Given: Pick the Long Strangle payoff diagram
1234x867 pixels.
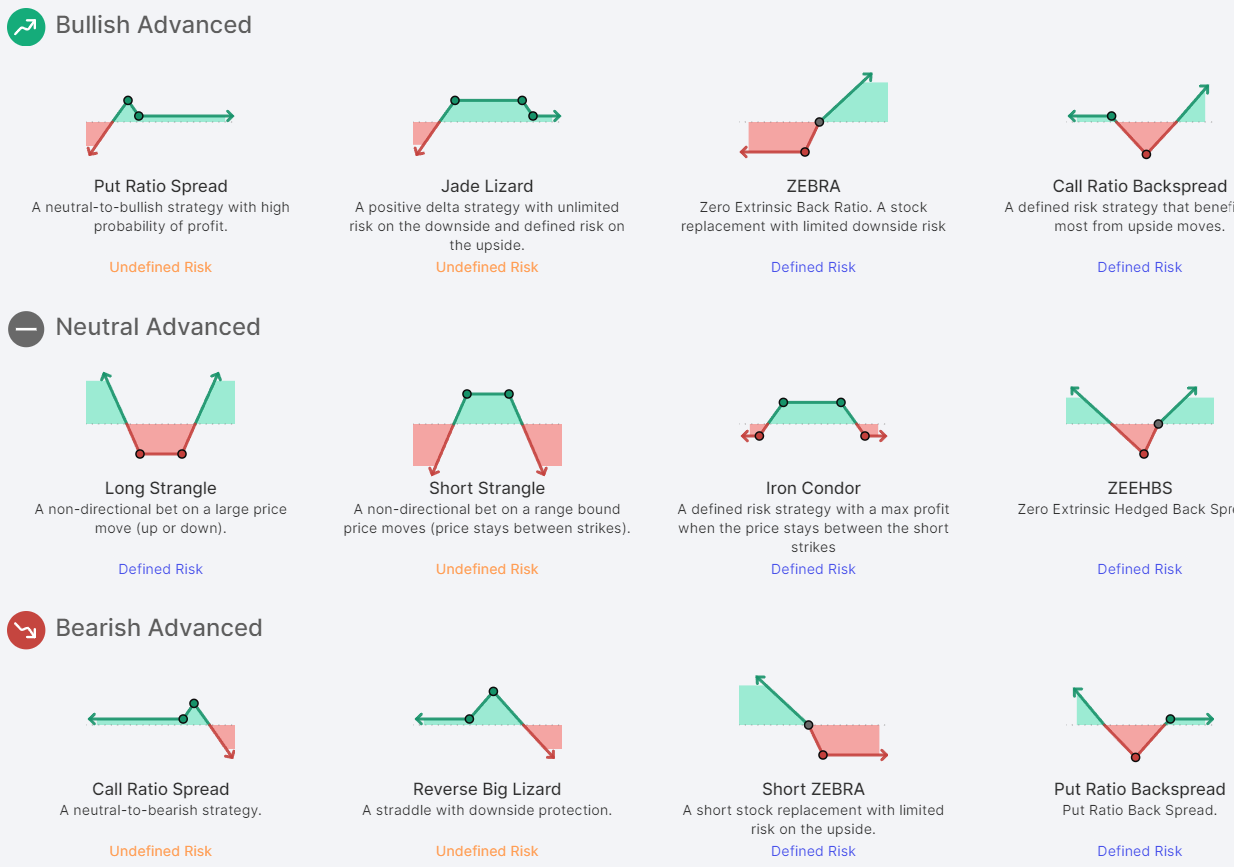Looking at the screenshot, I should [160, 418].
